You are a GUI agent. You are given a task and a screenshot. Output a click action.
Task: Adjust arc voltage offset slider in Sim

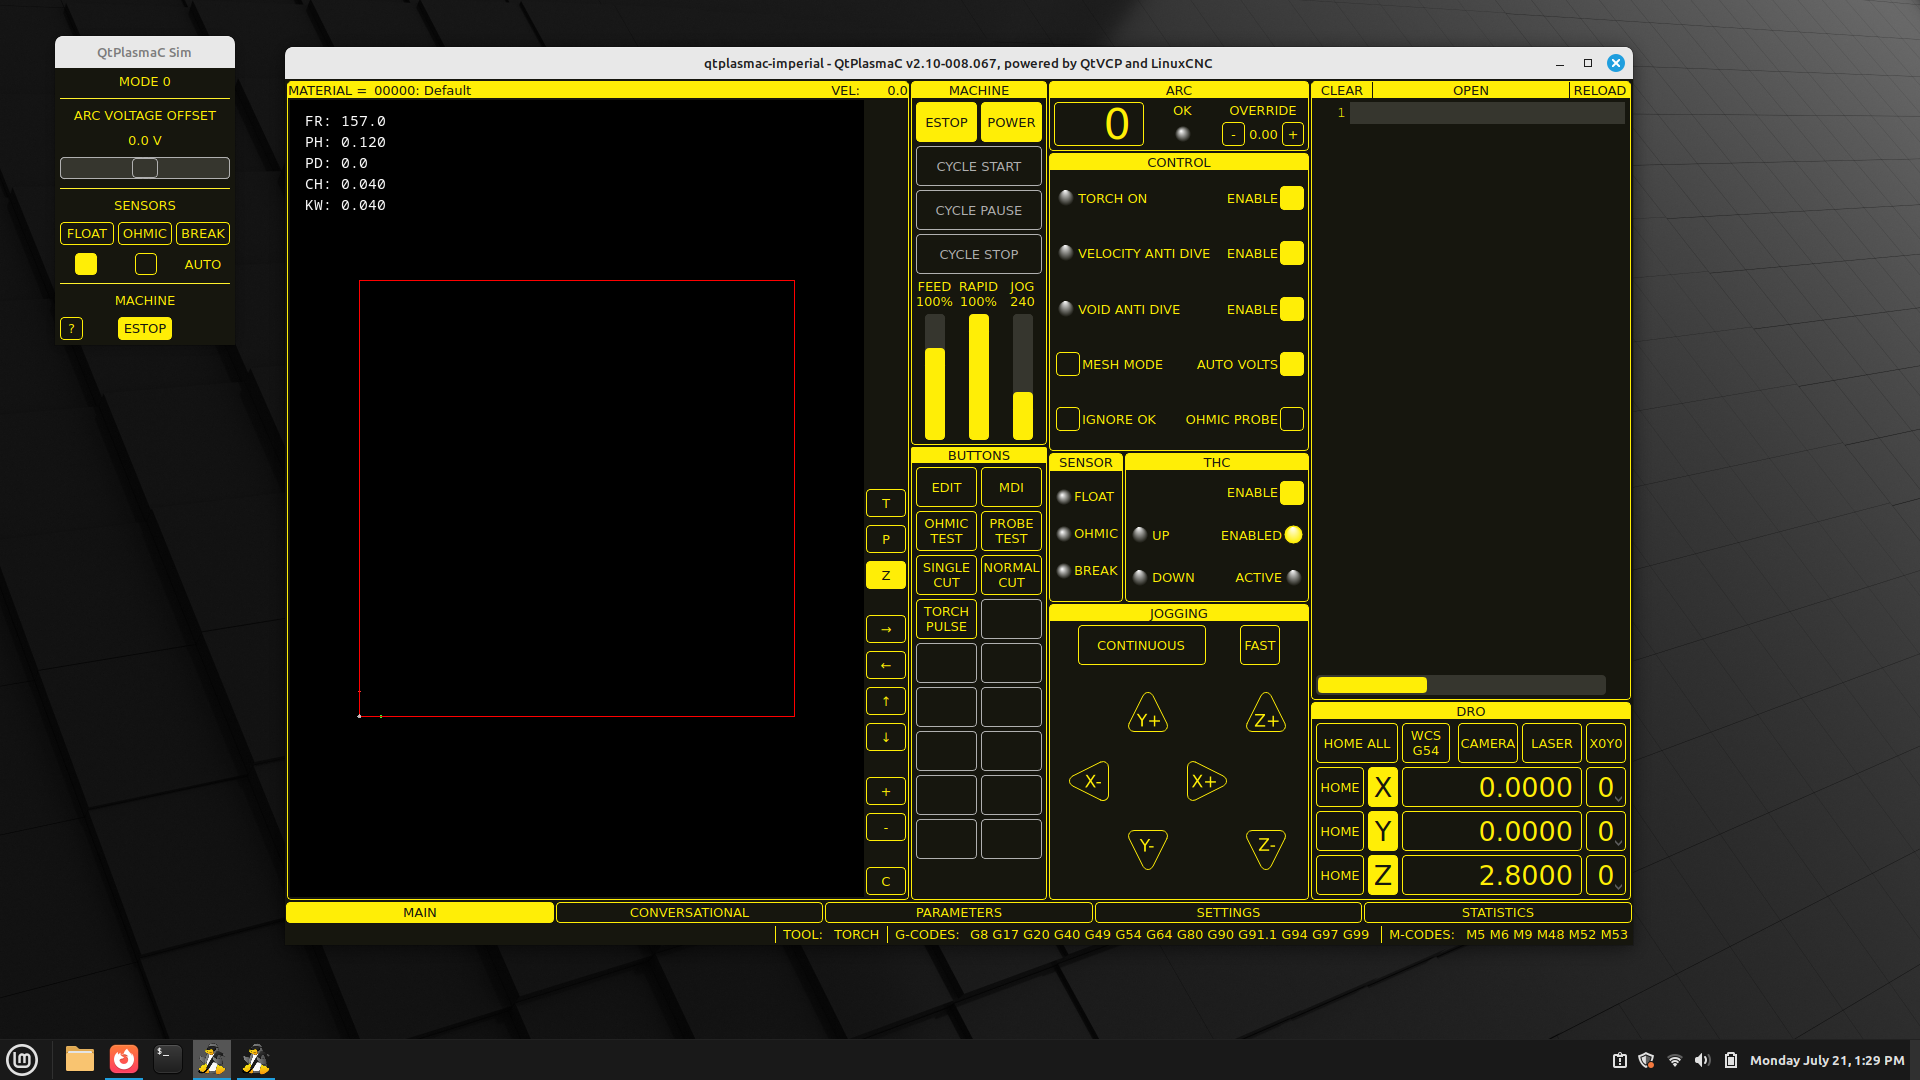[x=145, y=168]
